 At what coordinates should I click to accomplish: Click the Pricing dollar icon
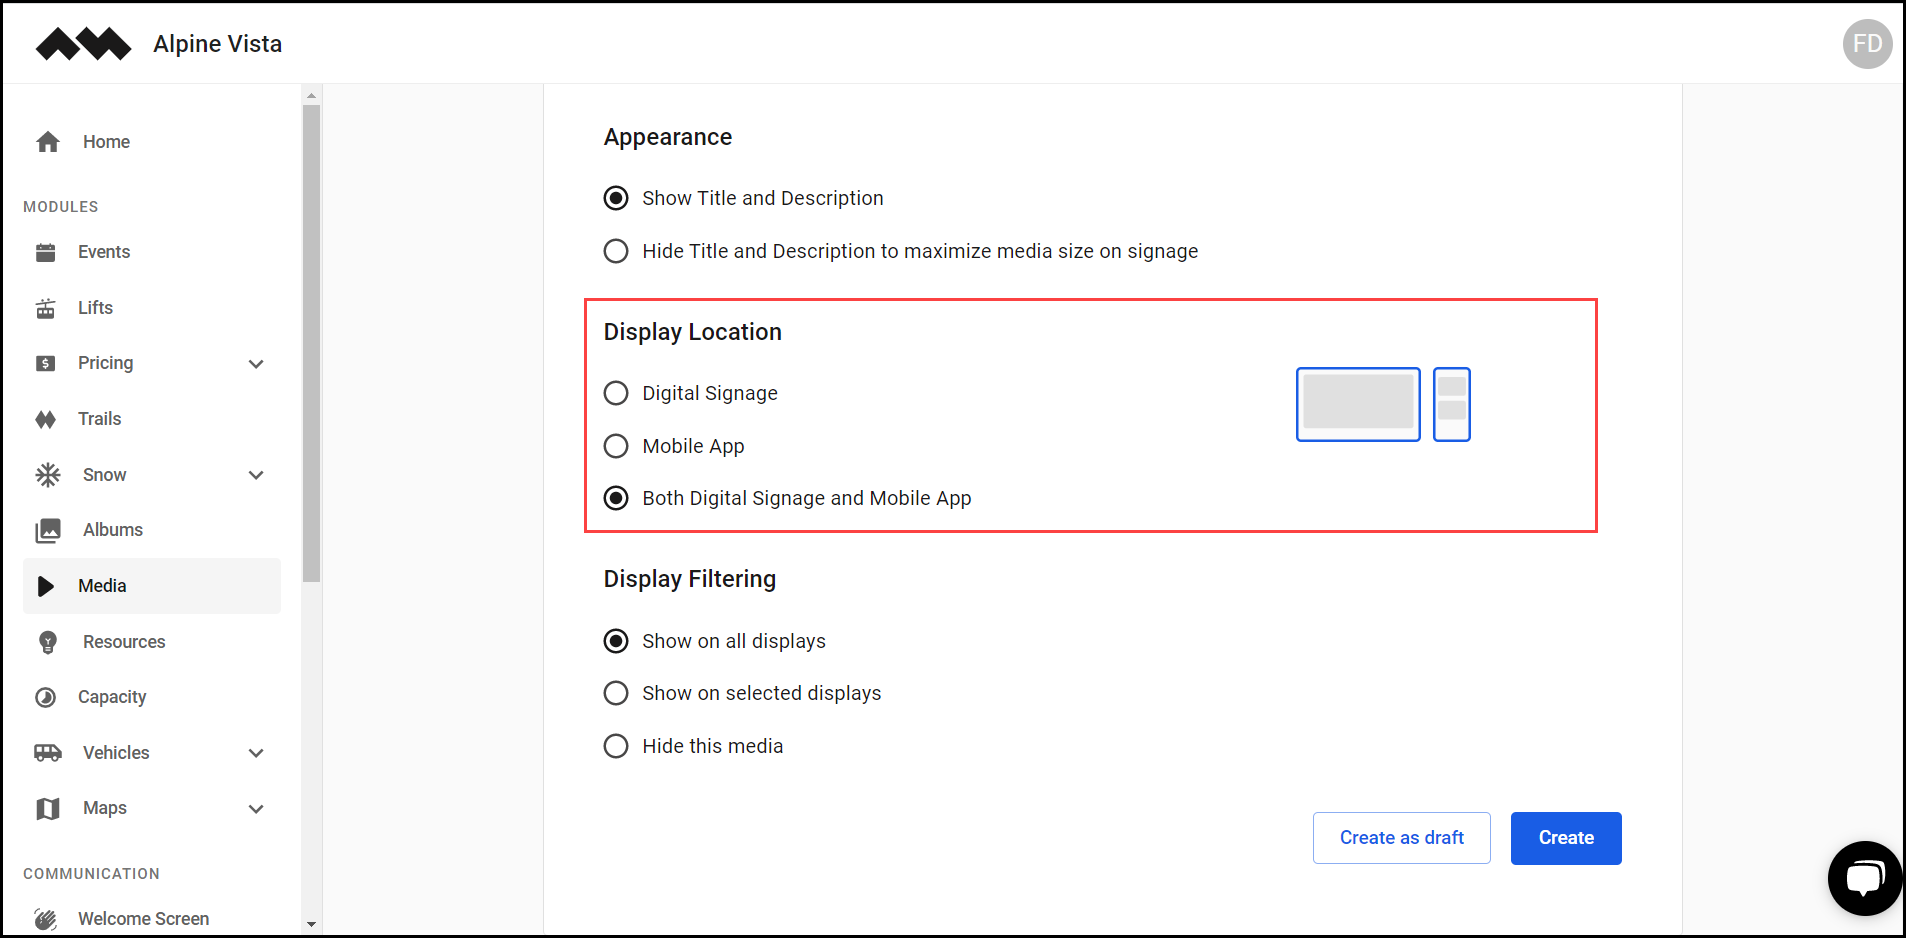(46, 363)
